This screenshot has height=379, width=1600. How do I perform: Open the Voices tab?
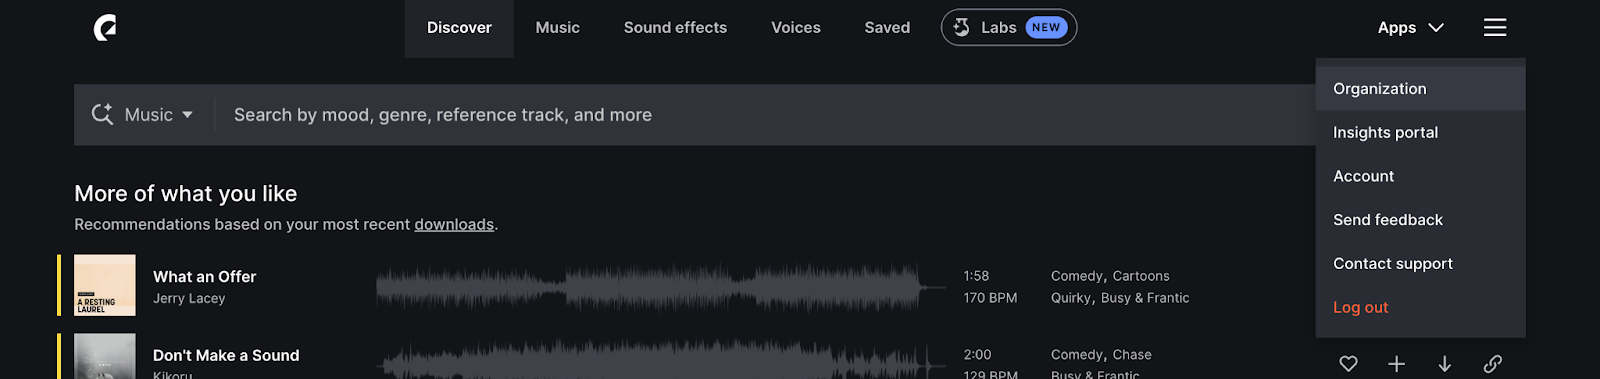(796, 28)
